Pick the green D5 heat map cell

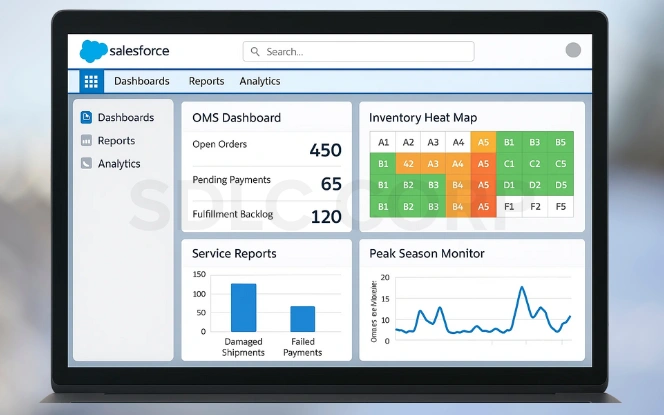tap(561, 185)
